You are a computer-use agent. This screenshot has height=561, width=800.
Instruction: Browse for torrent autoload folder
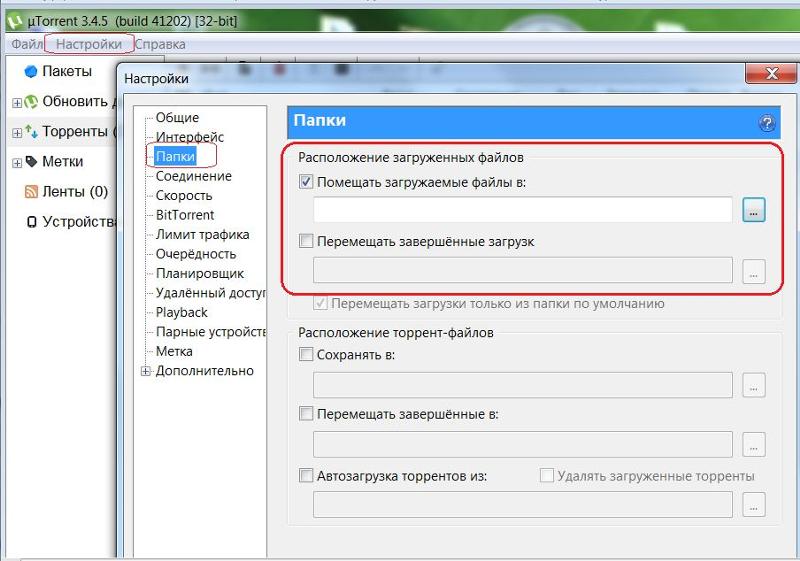754,505
